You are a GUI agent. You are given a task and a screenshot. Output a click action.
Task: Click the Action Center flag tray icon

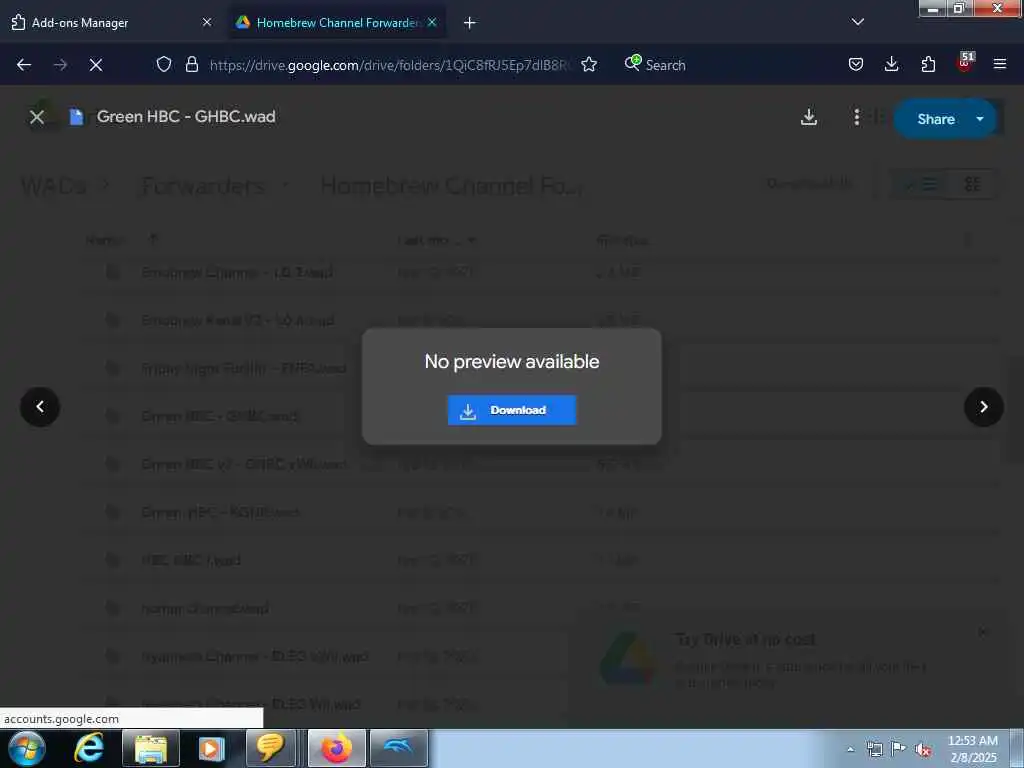898,749
